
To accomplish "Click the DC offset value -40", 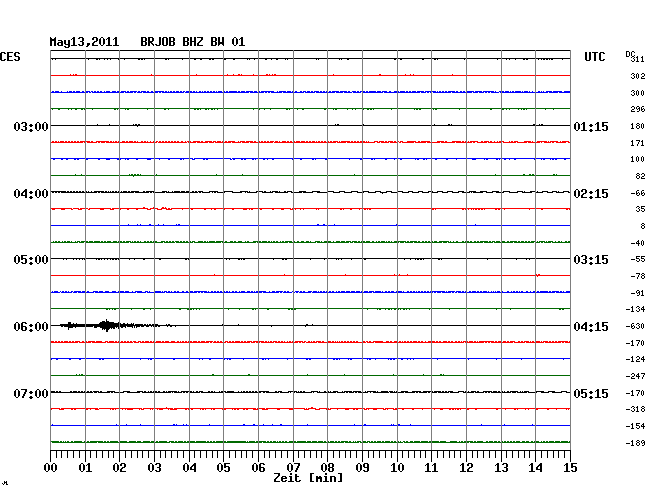I will tap(638, 243).
